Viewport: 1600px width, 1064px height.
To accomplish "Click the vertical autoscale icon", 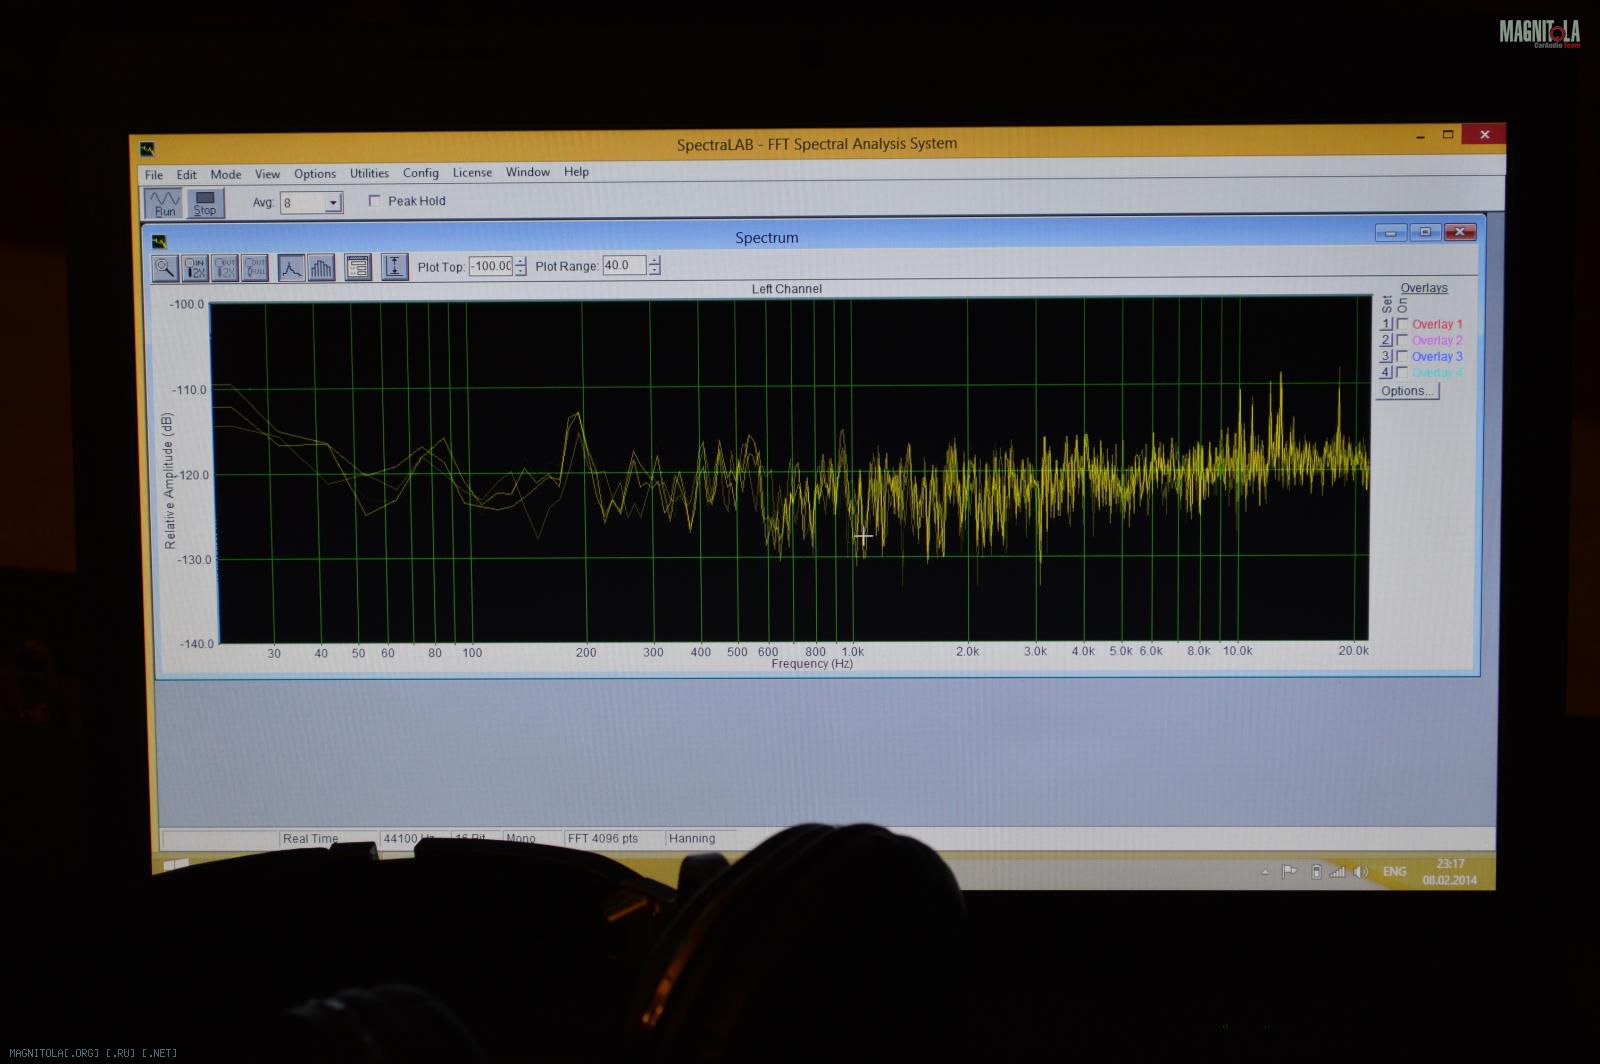I will 394,267.
